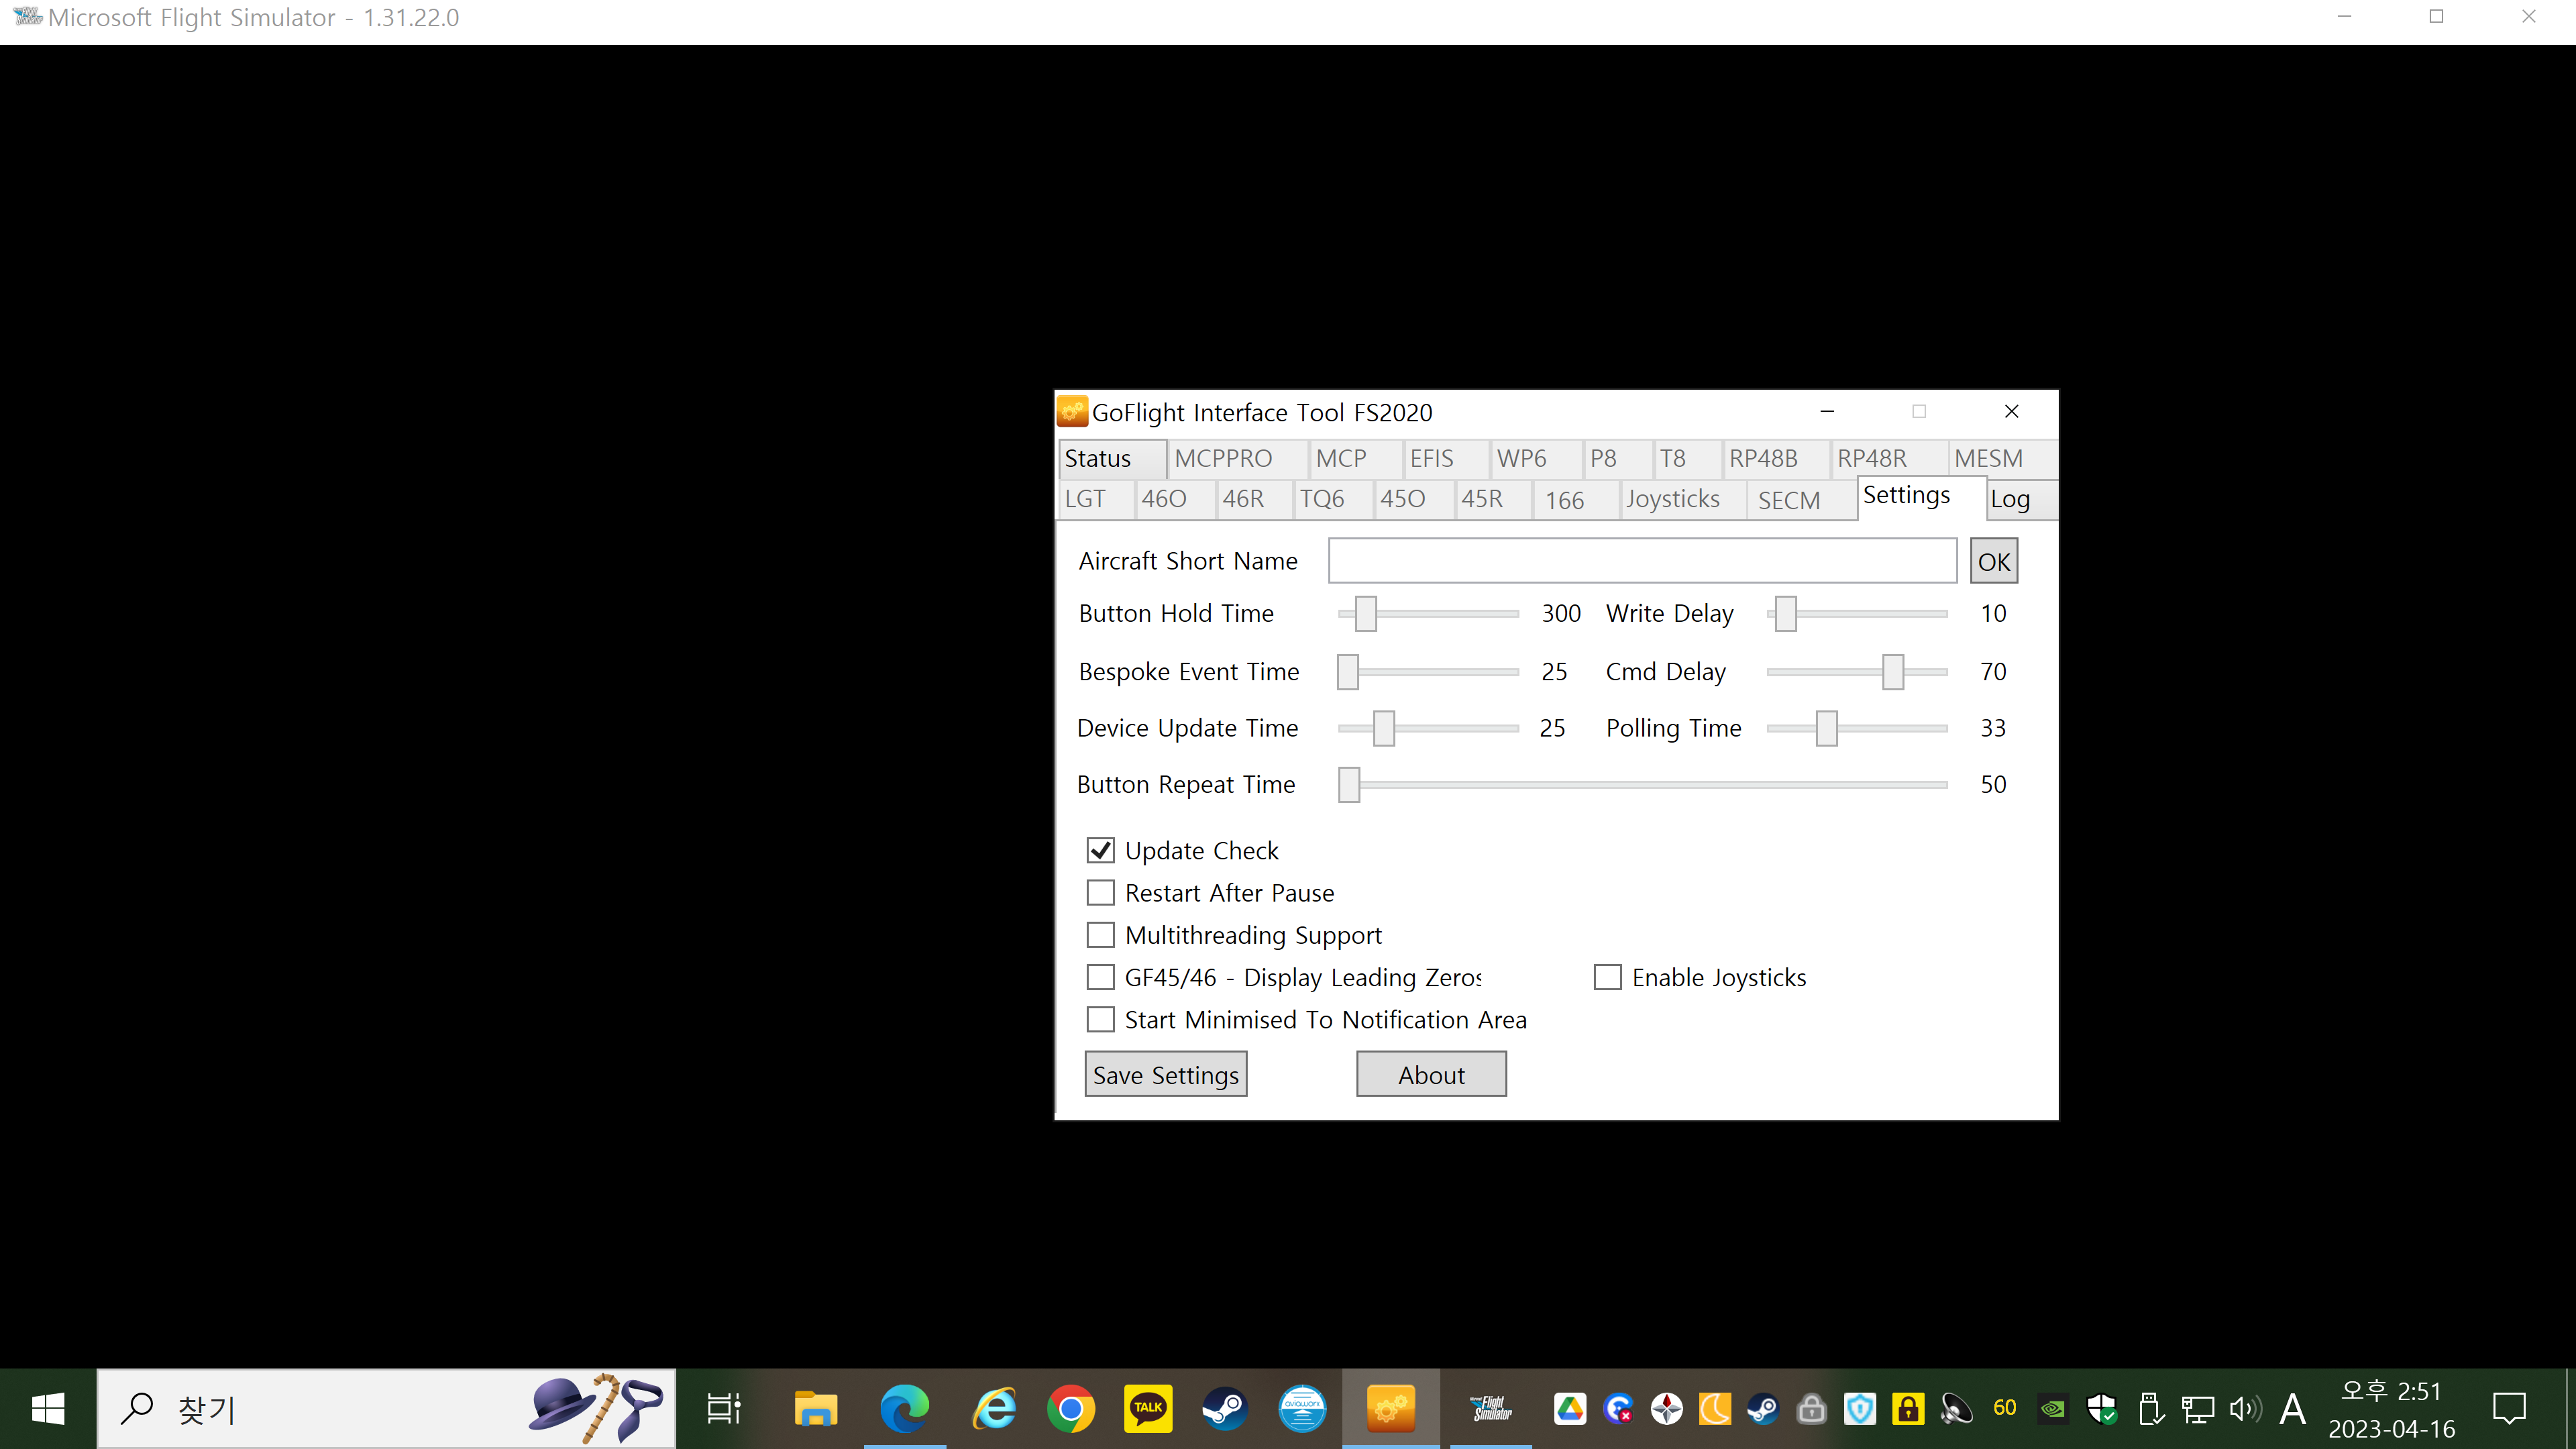Image resolution: width=2576 pixels, height=1449 pixels.
Task: Click the Button Repeat Time slider thumb
Action: click(1349, 785)
